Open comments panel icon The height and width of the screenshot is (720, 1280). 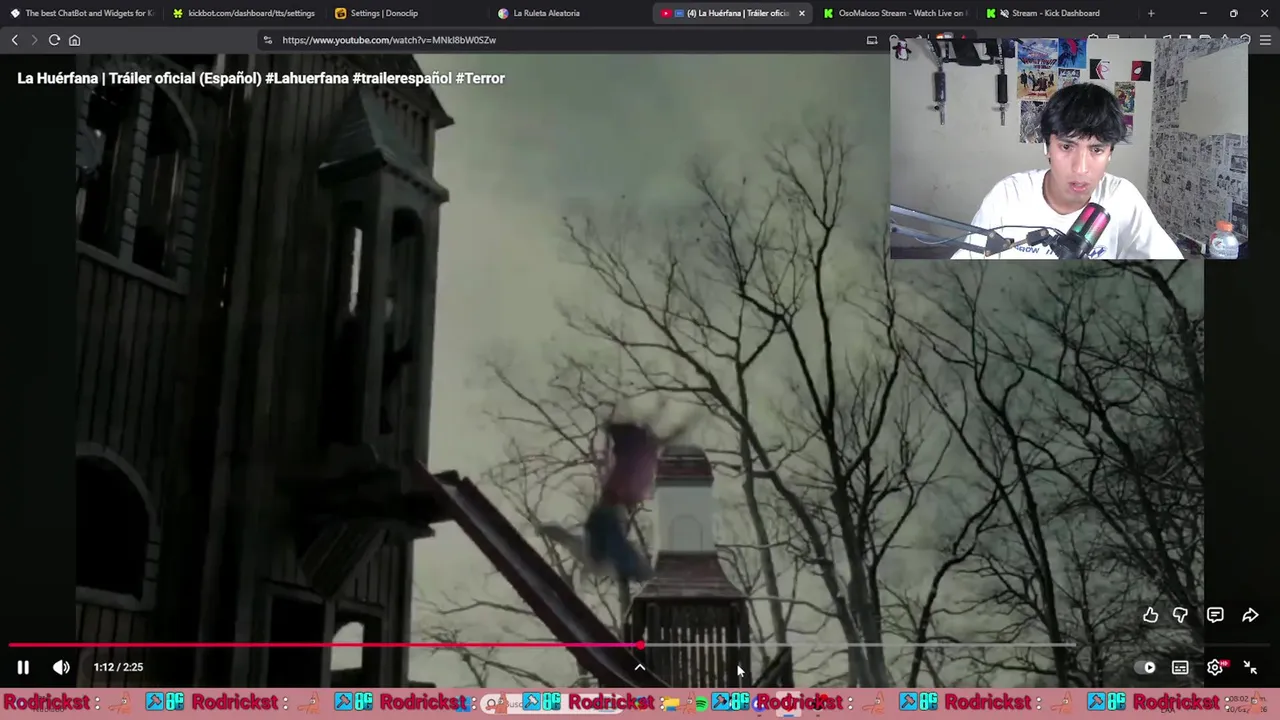click(x=1215, y=616)
